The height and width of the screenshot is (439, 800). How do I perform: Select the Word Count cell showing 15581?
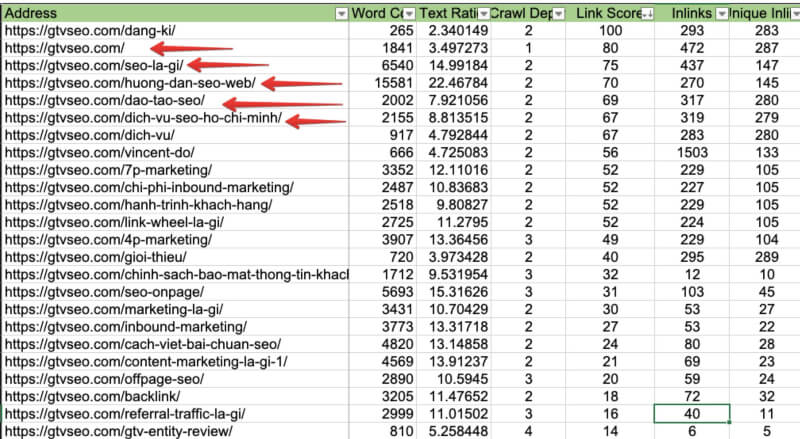383,83
